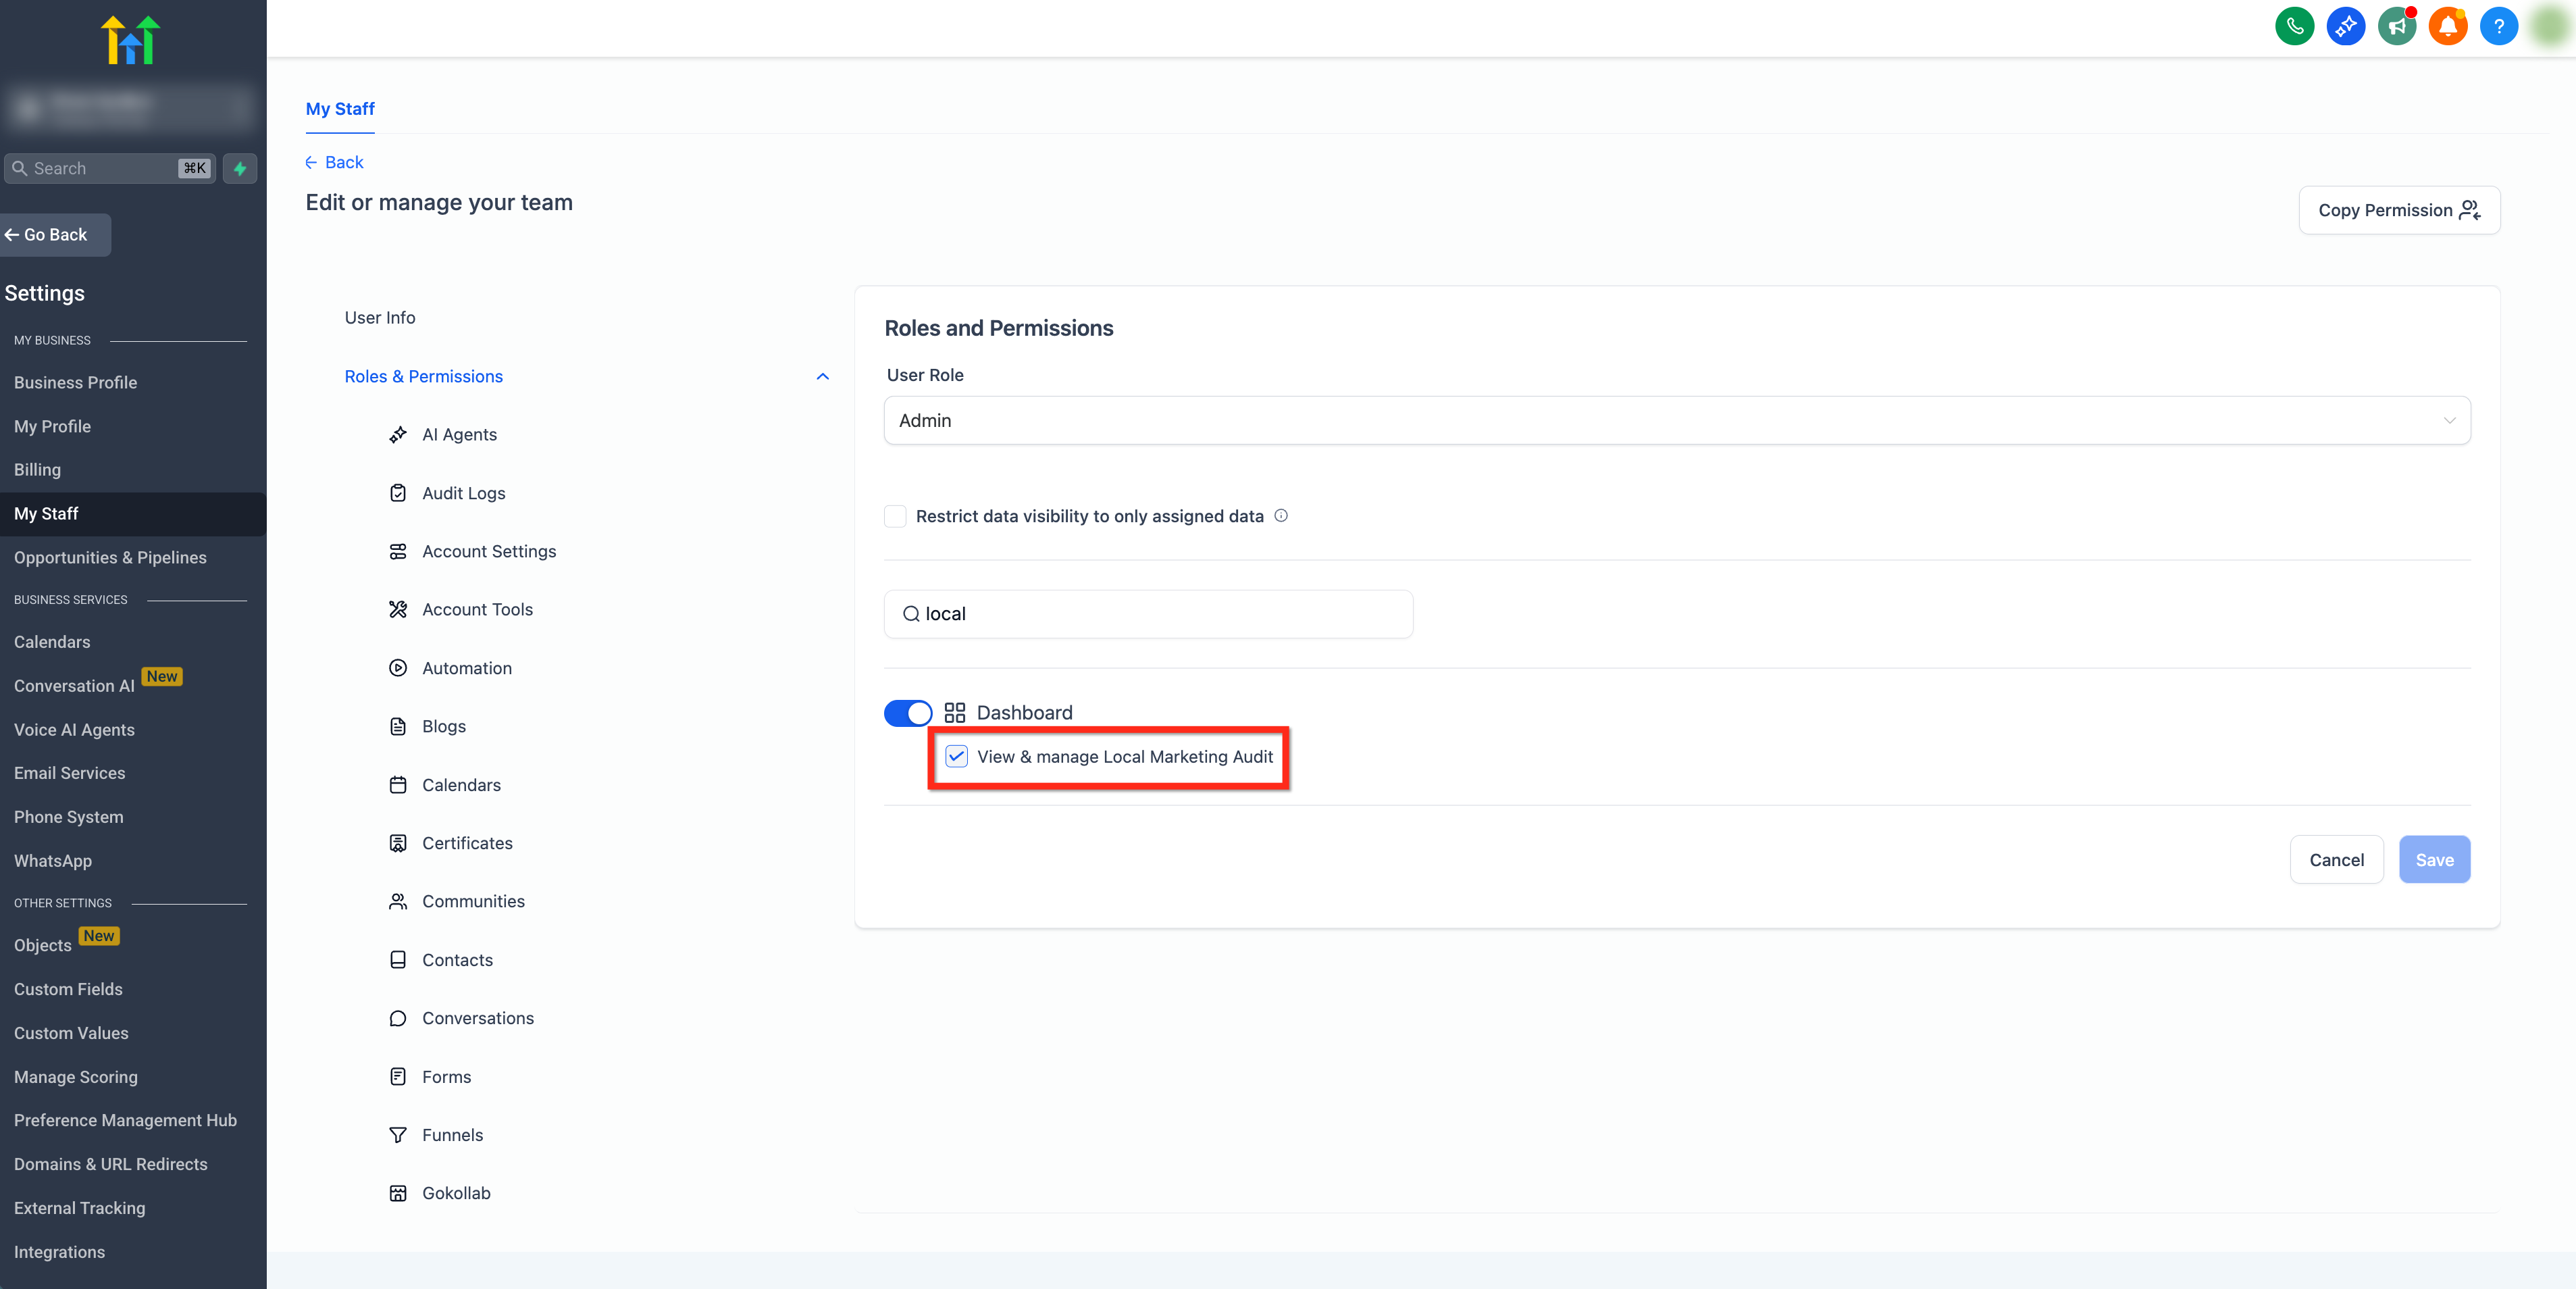Image resolution: width=2576 pixels, height=1289 pixels.
Task: Uncheck View & manage Local Marketing Audit
Action: (x=956, y=756)
